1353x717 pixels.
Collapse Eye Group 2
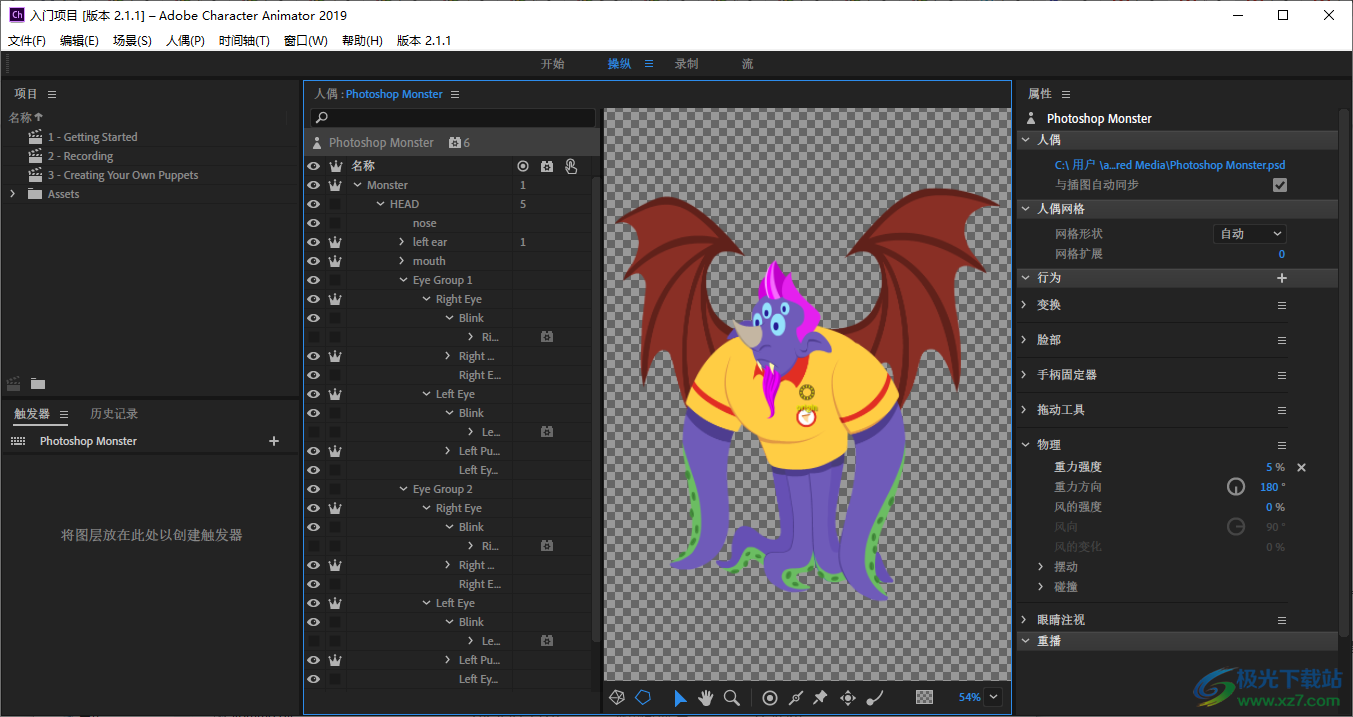(403, 489)
